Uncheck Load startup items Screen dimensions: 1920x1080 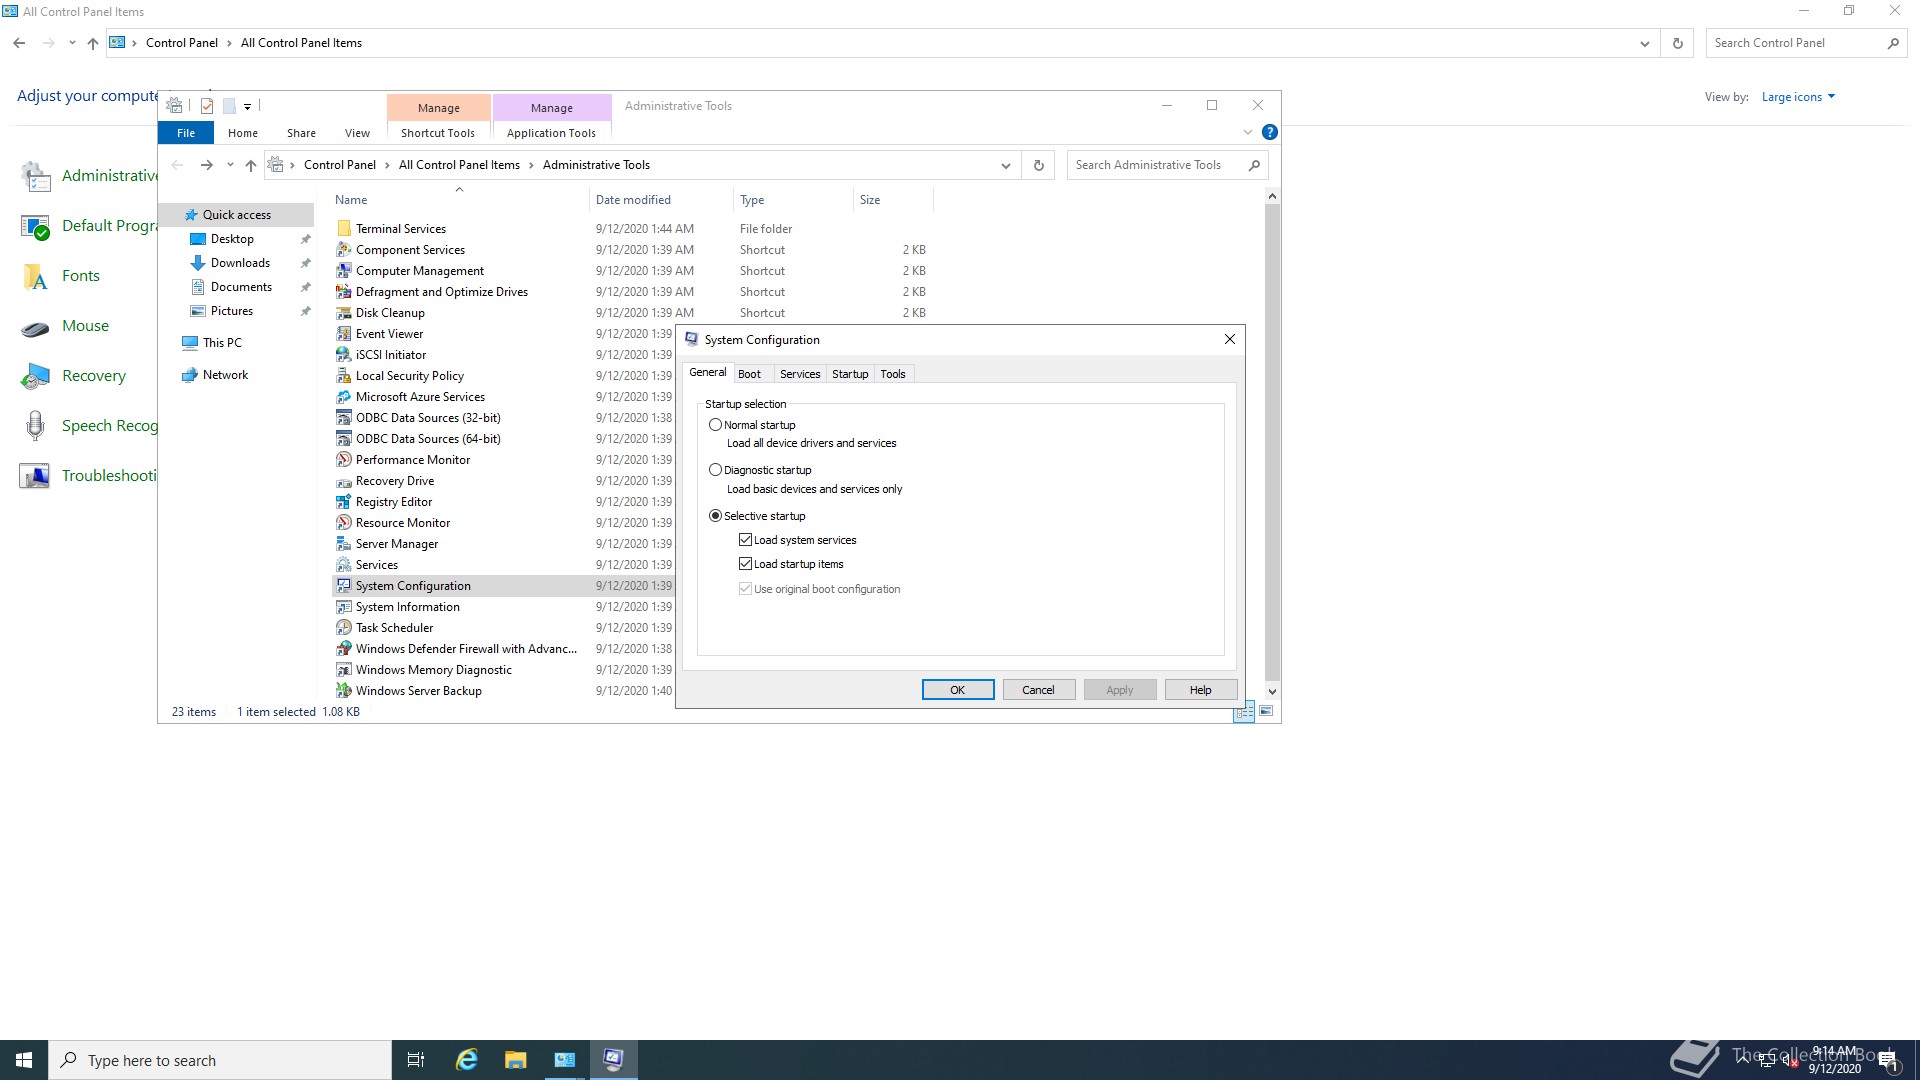click(x=745, y=564)
